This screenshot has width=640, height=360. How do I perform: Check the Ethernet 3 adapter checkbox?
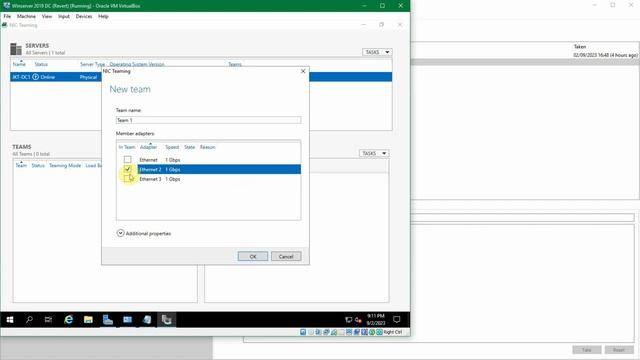click(127, 178)
